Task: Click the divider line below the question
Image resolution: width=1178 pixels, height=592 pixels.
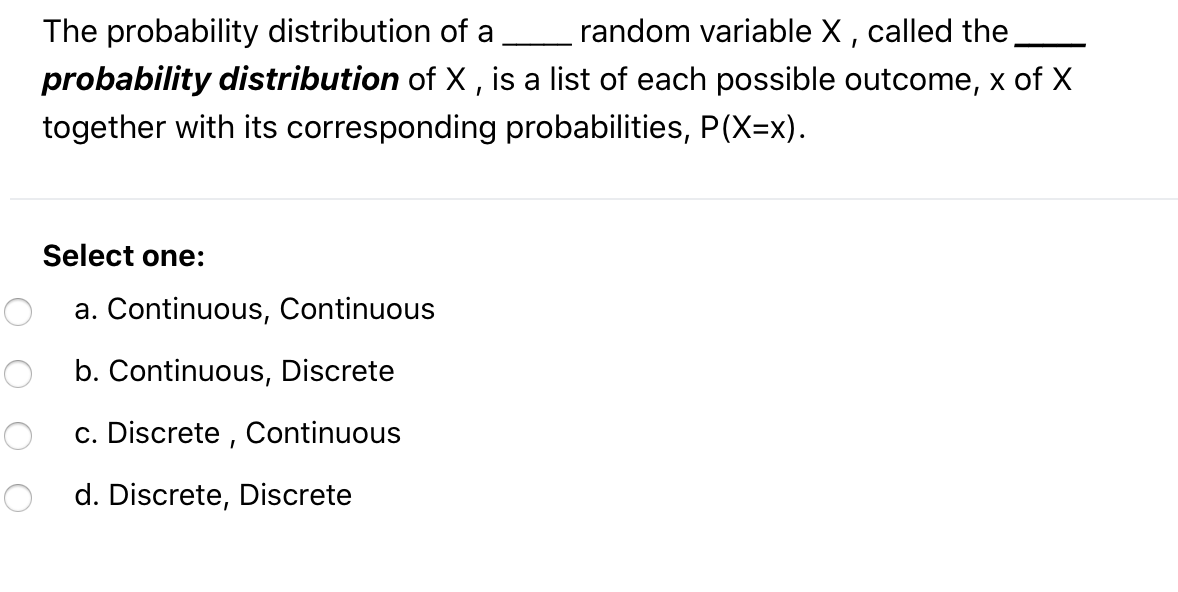Action: (589, 199)
